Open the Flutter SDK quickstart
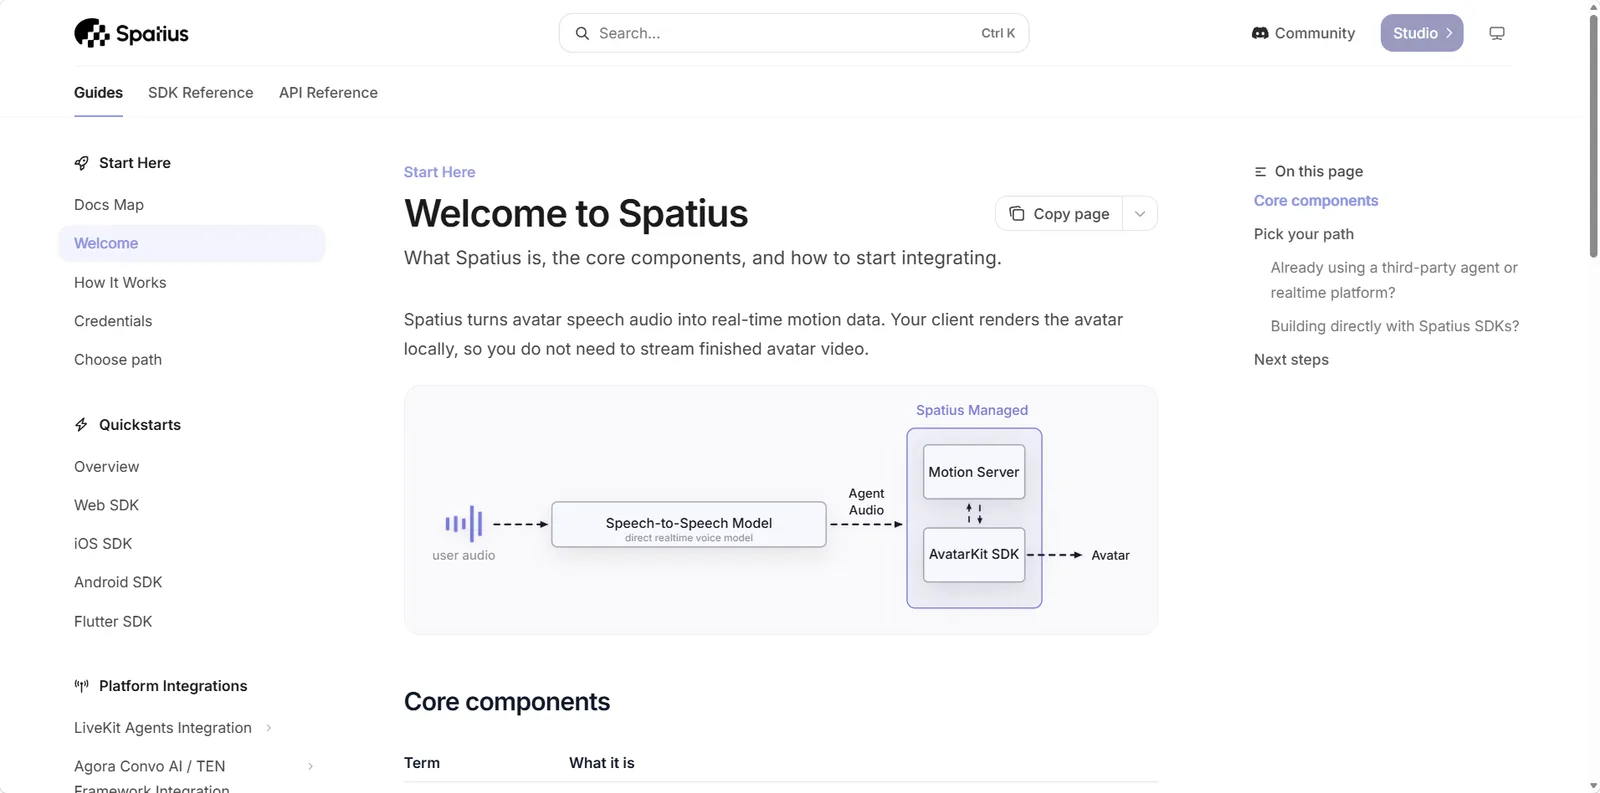 pyautogui.click(x=113, y=622)
